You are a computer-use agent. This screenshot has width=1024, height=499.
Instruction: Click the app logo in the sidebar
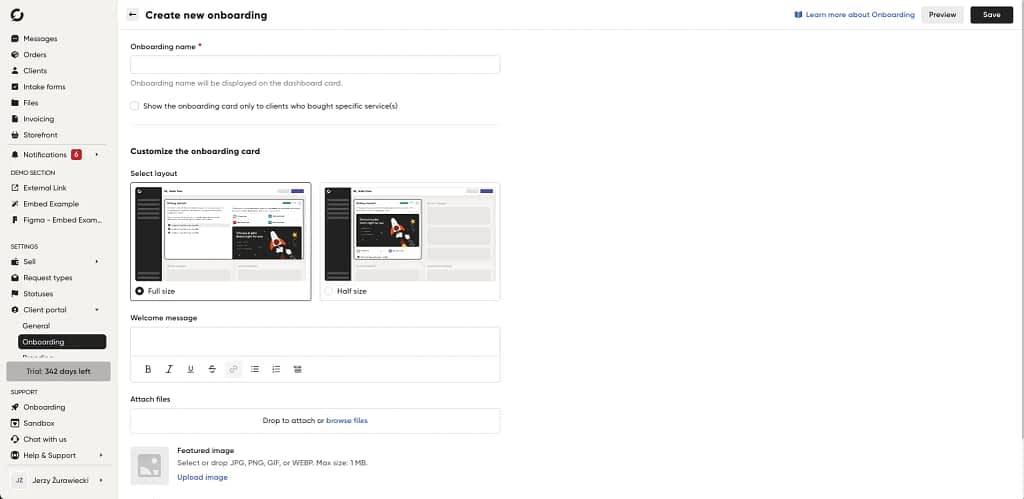(x=17, y=15)
